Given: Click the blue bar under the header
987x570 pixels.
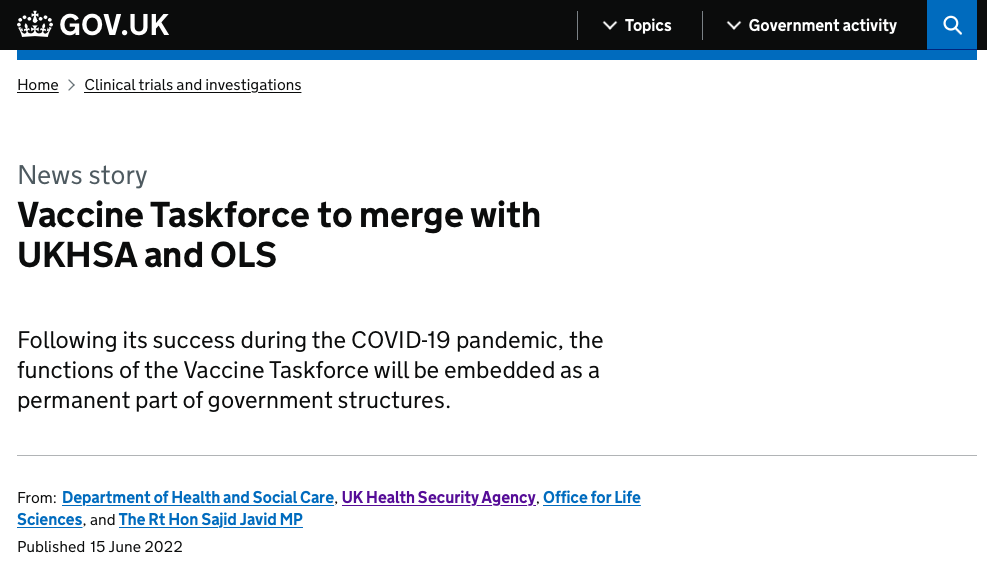Looking at the screenshot, I should click(497, 55).
